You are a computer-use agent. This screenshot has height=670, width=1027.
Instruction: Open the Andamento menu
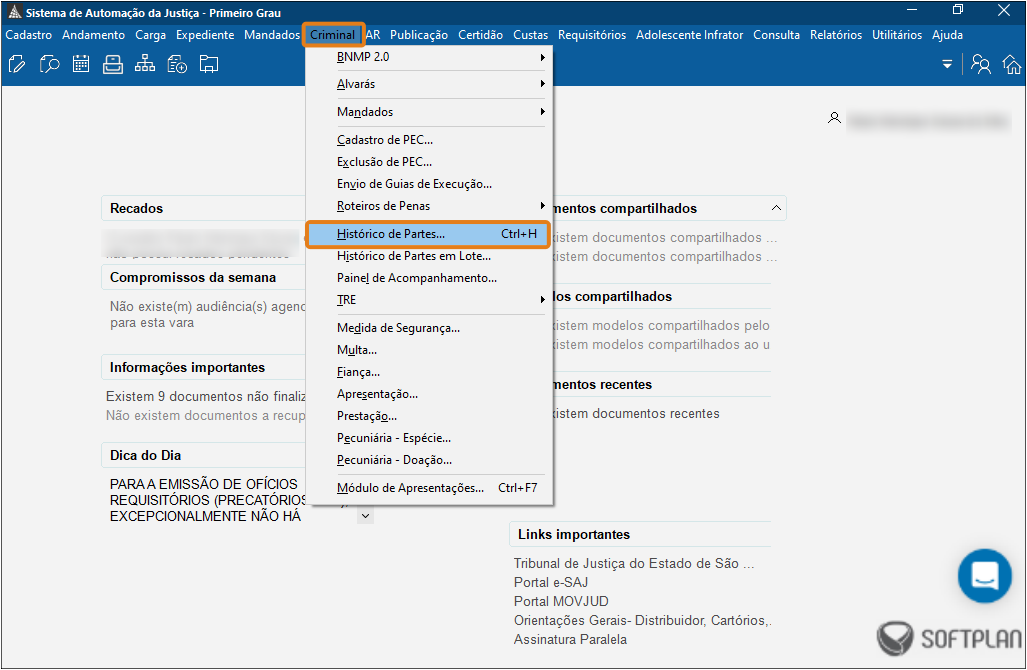pyautogui.click(x=94, y=35)
